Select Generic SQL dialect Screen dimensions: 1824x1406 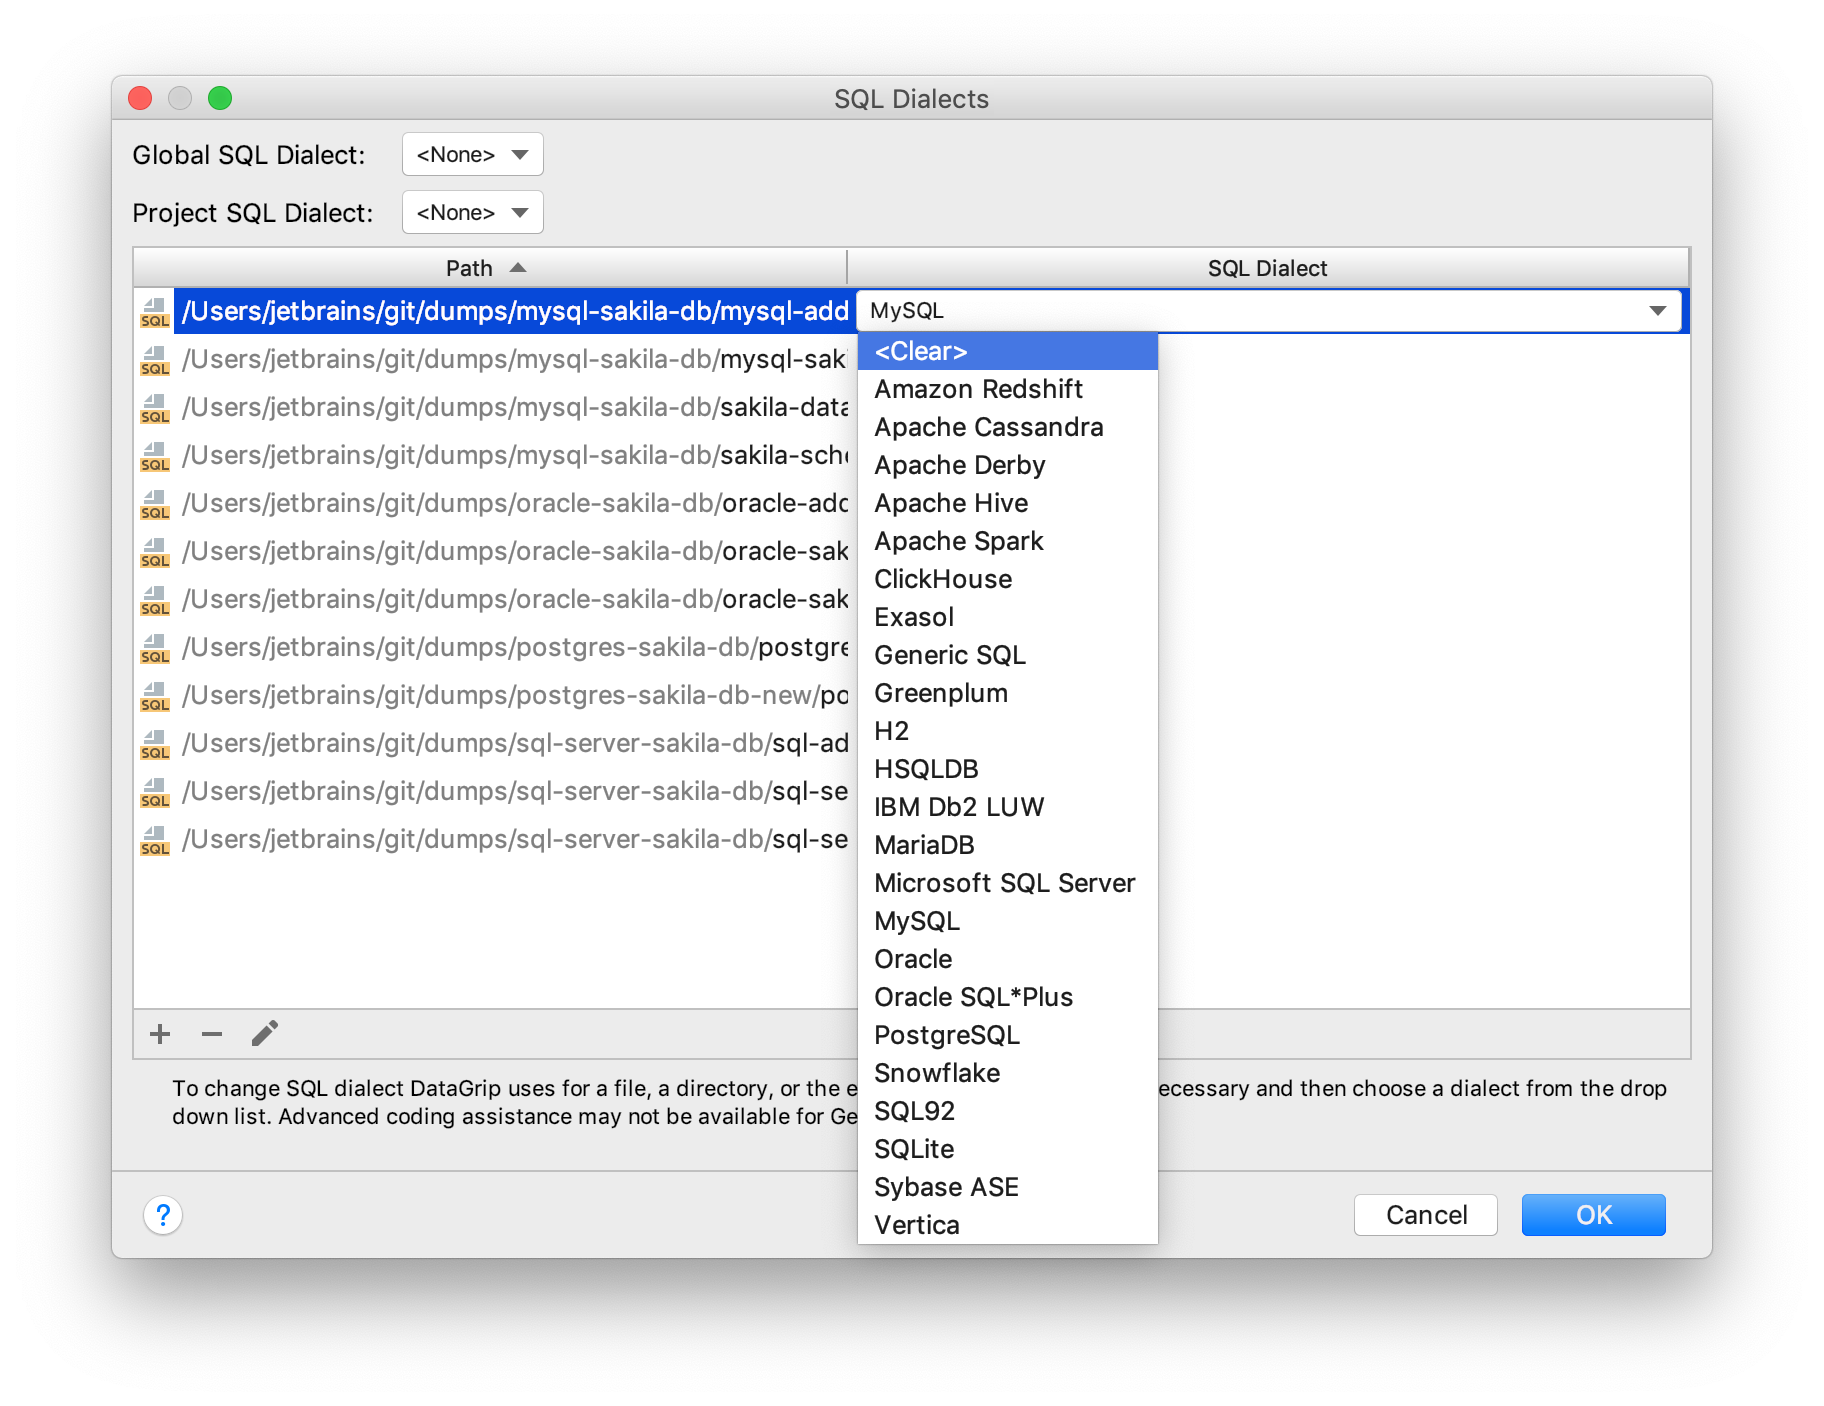click(1008, 655)
